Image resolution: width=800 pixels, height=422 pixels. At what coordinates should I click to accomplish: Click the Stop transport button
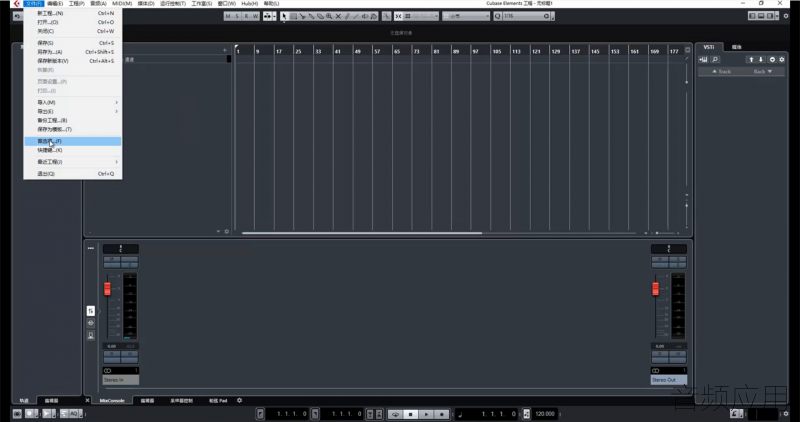point(411,414)
